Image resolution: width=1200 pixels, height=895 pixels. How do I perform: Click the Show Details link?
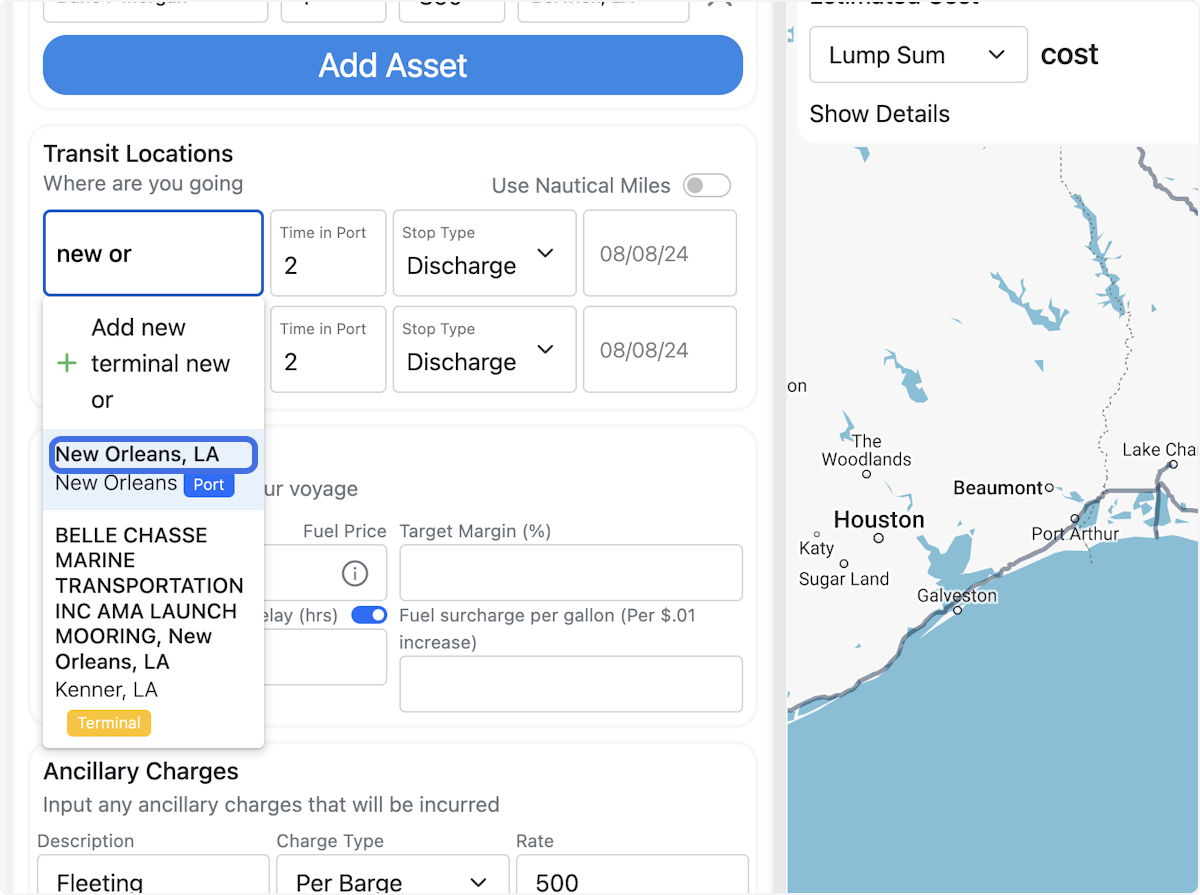879,114
